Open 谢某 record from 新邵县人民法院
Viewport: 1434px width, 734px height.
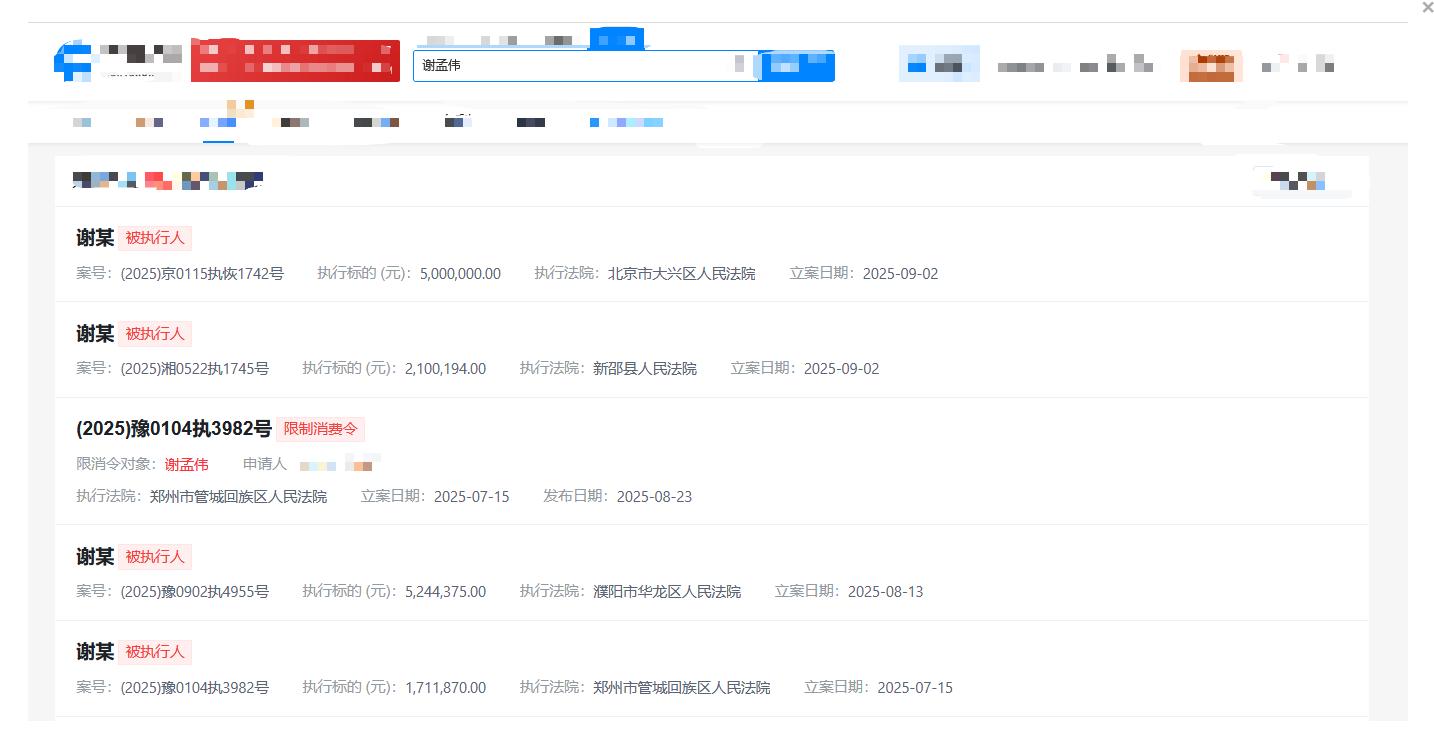pos(95,333)
